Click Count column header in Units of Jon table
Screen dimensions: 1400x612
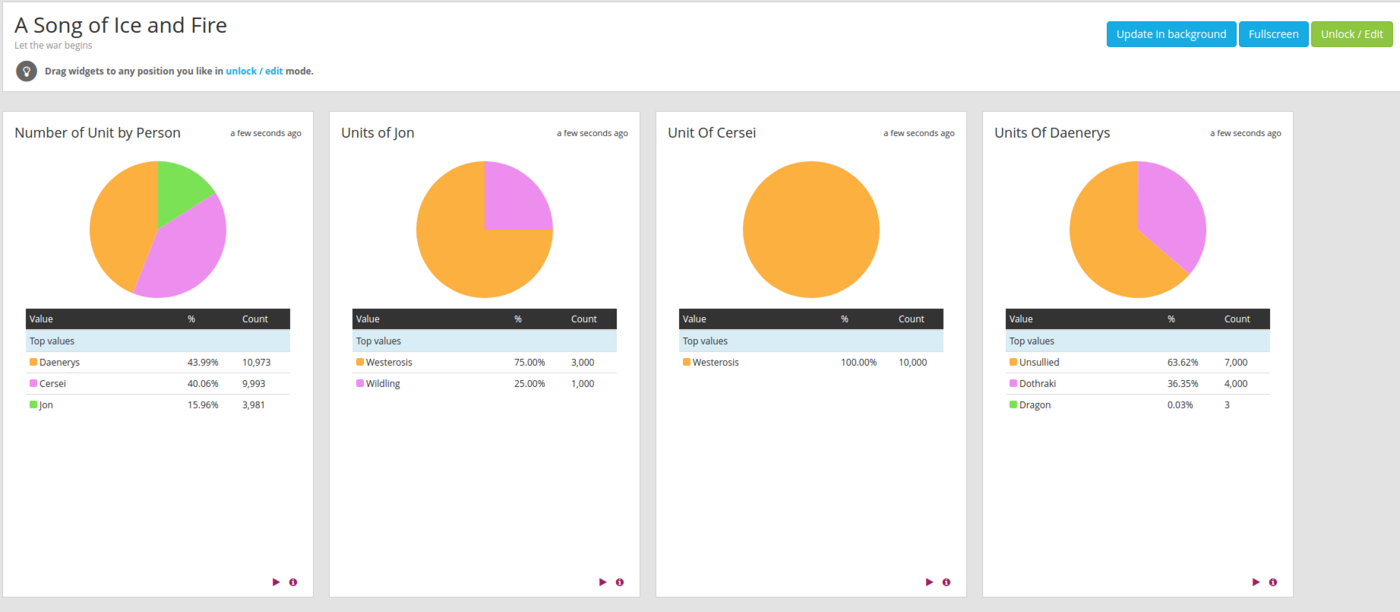click(x=584, y=319)
